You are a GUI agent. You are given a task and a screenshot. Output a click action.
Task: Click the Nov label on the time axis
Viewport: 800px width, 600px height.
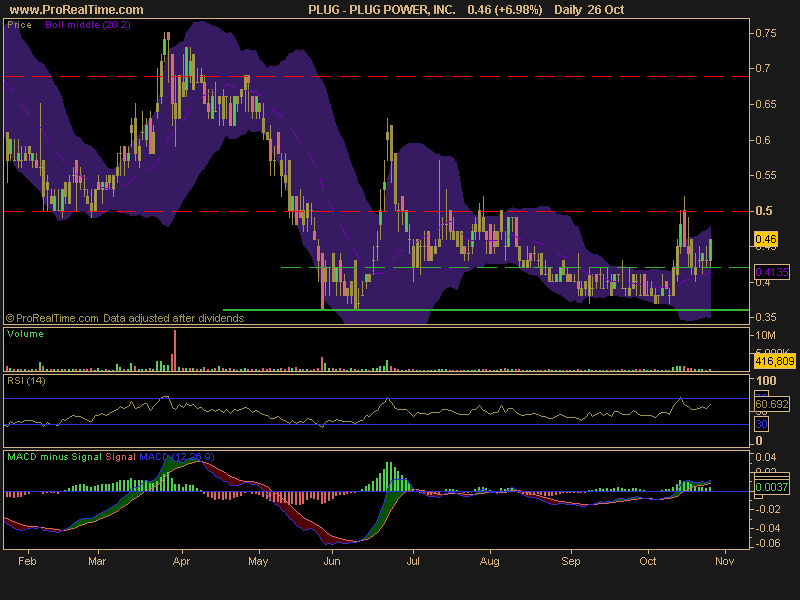click(x=724, y=561)
